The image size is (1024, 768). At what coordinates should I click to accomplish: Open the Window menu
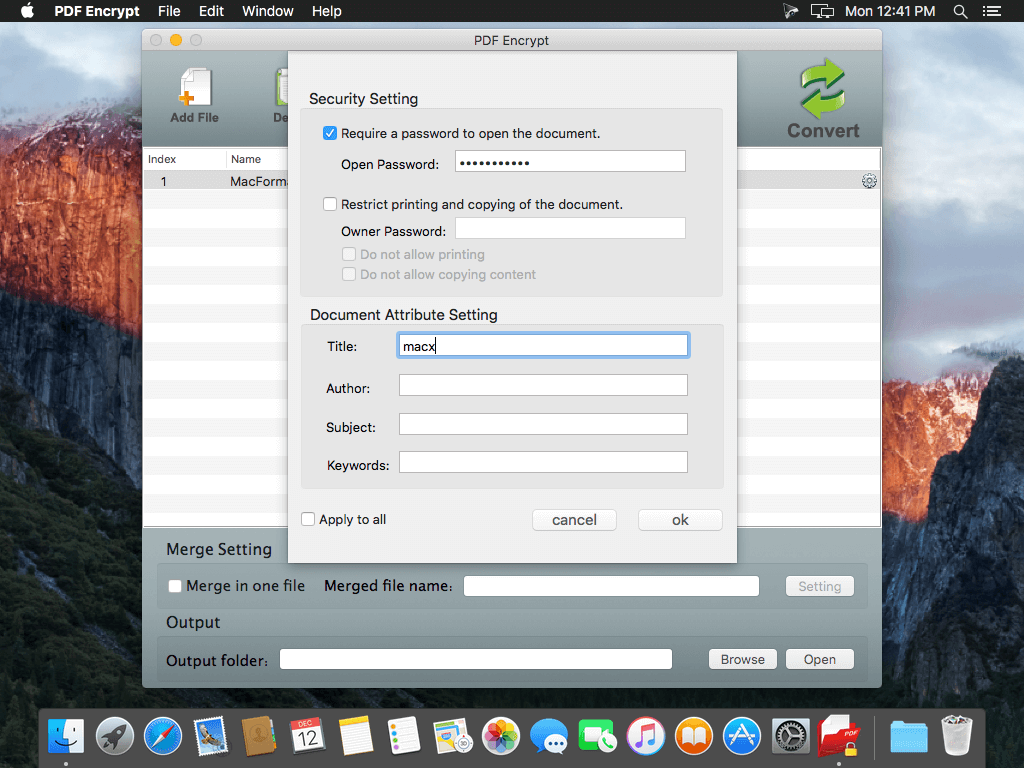(268, 11)
